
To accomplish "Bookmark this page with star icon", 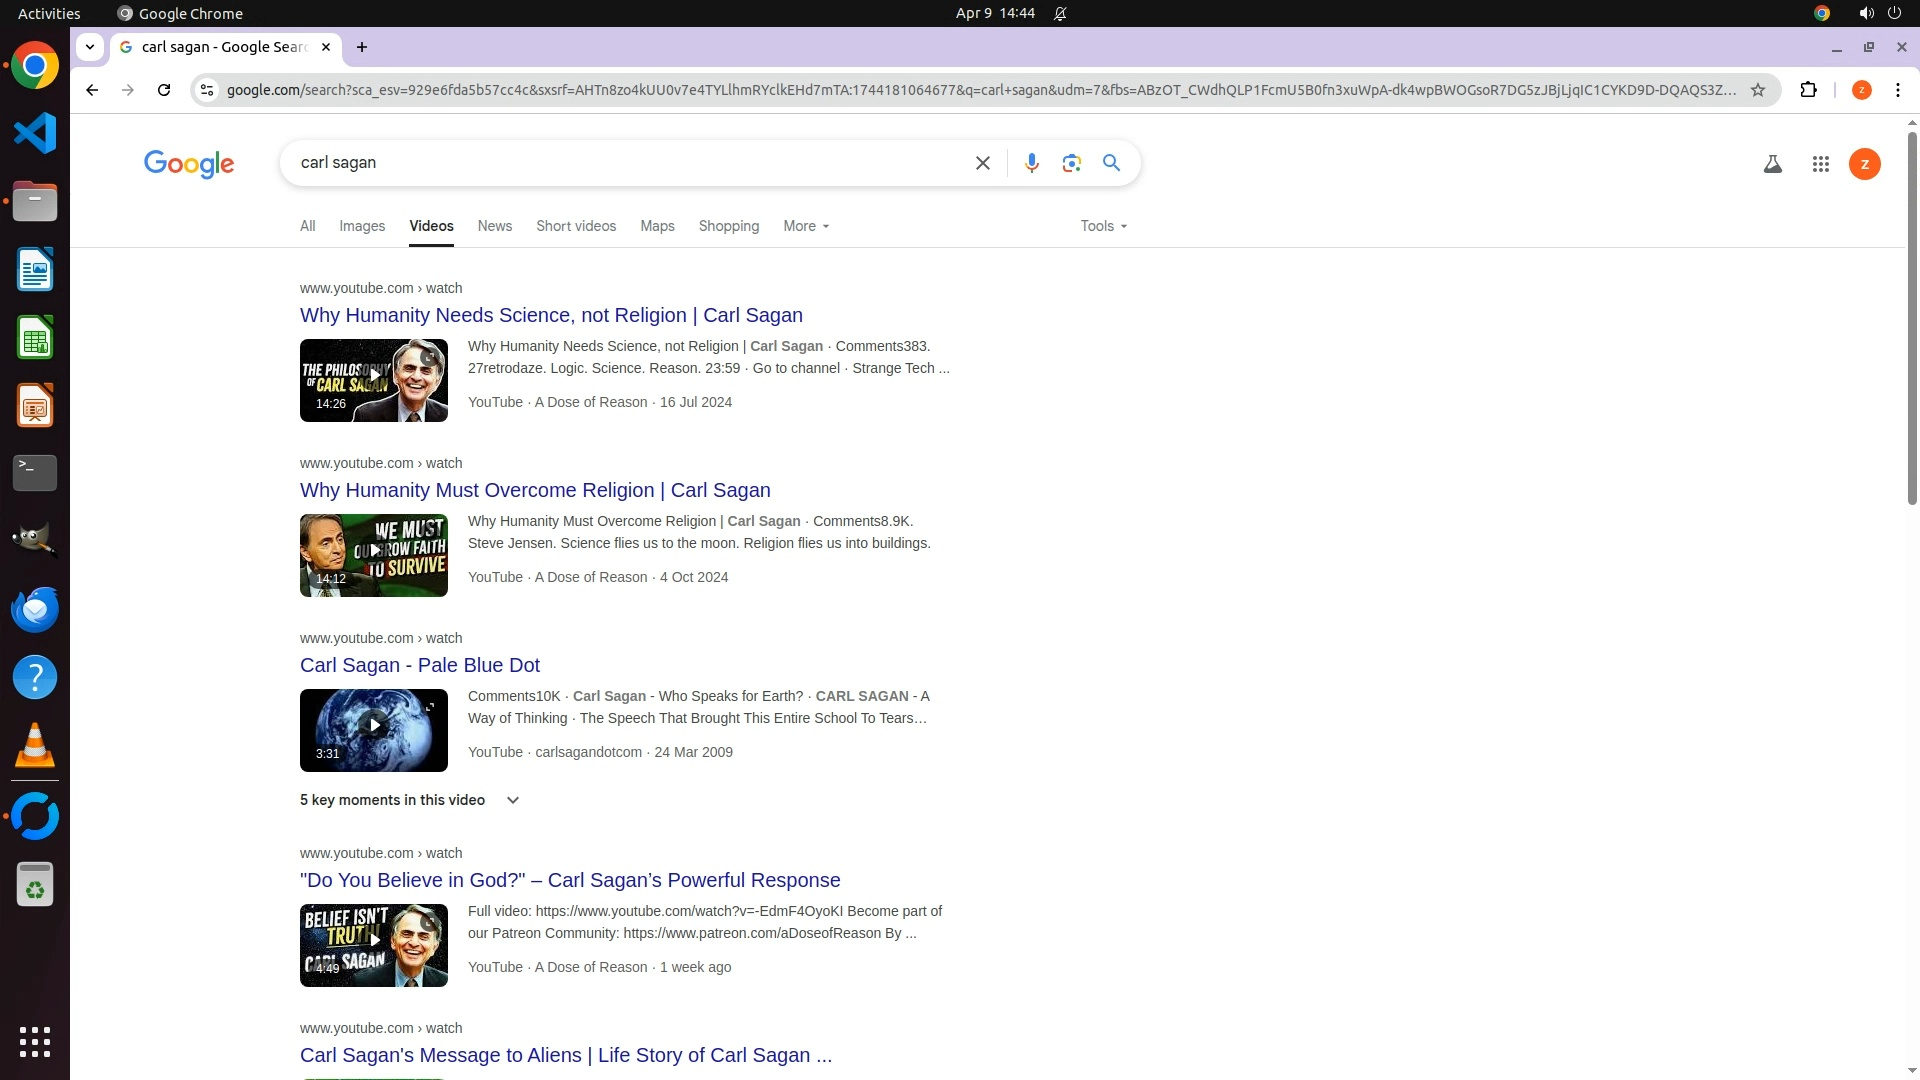I will (1758, 90).
